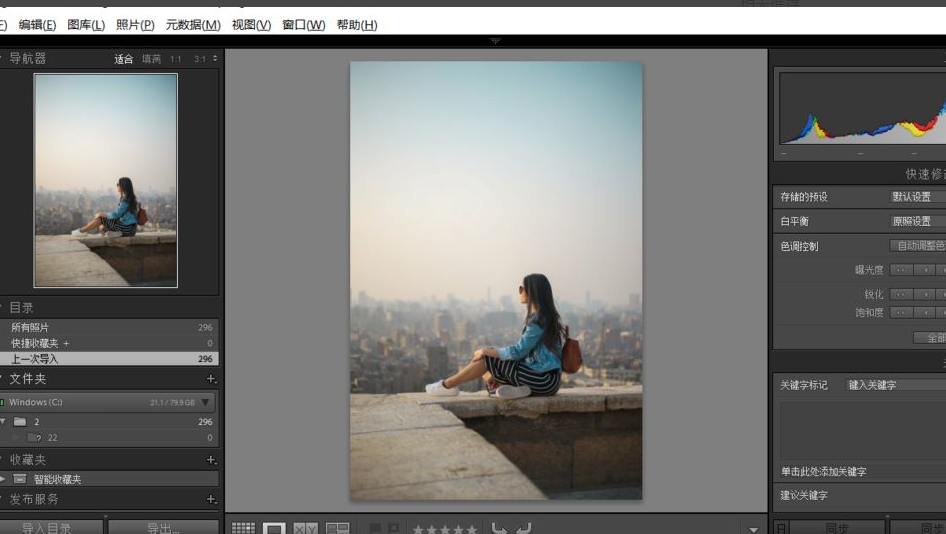The width and height of the screenshot is (946, 534).
Task: Expand the 智能收藏夹 collection set
Action: click(4, 479)
